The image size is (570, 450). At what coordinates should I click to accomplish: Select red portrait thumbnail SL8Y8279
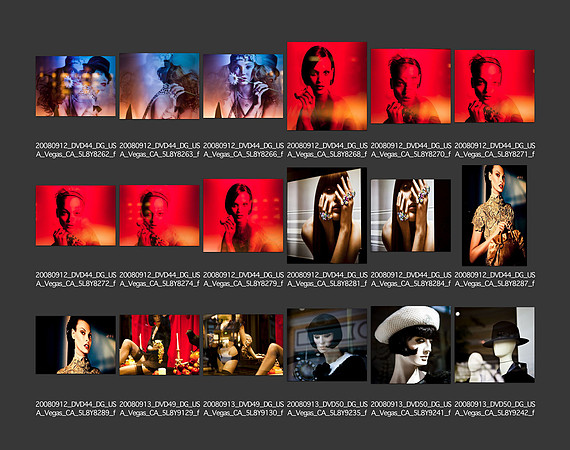243,216
